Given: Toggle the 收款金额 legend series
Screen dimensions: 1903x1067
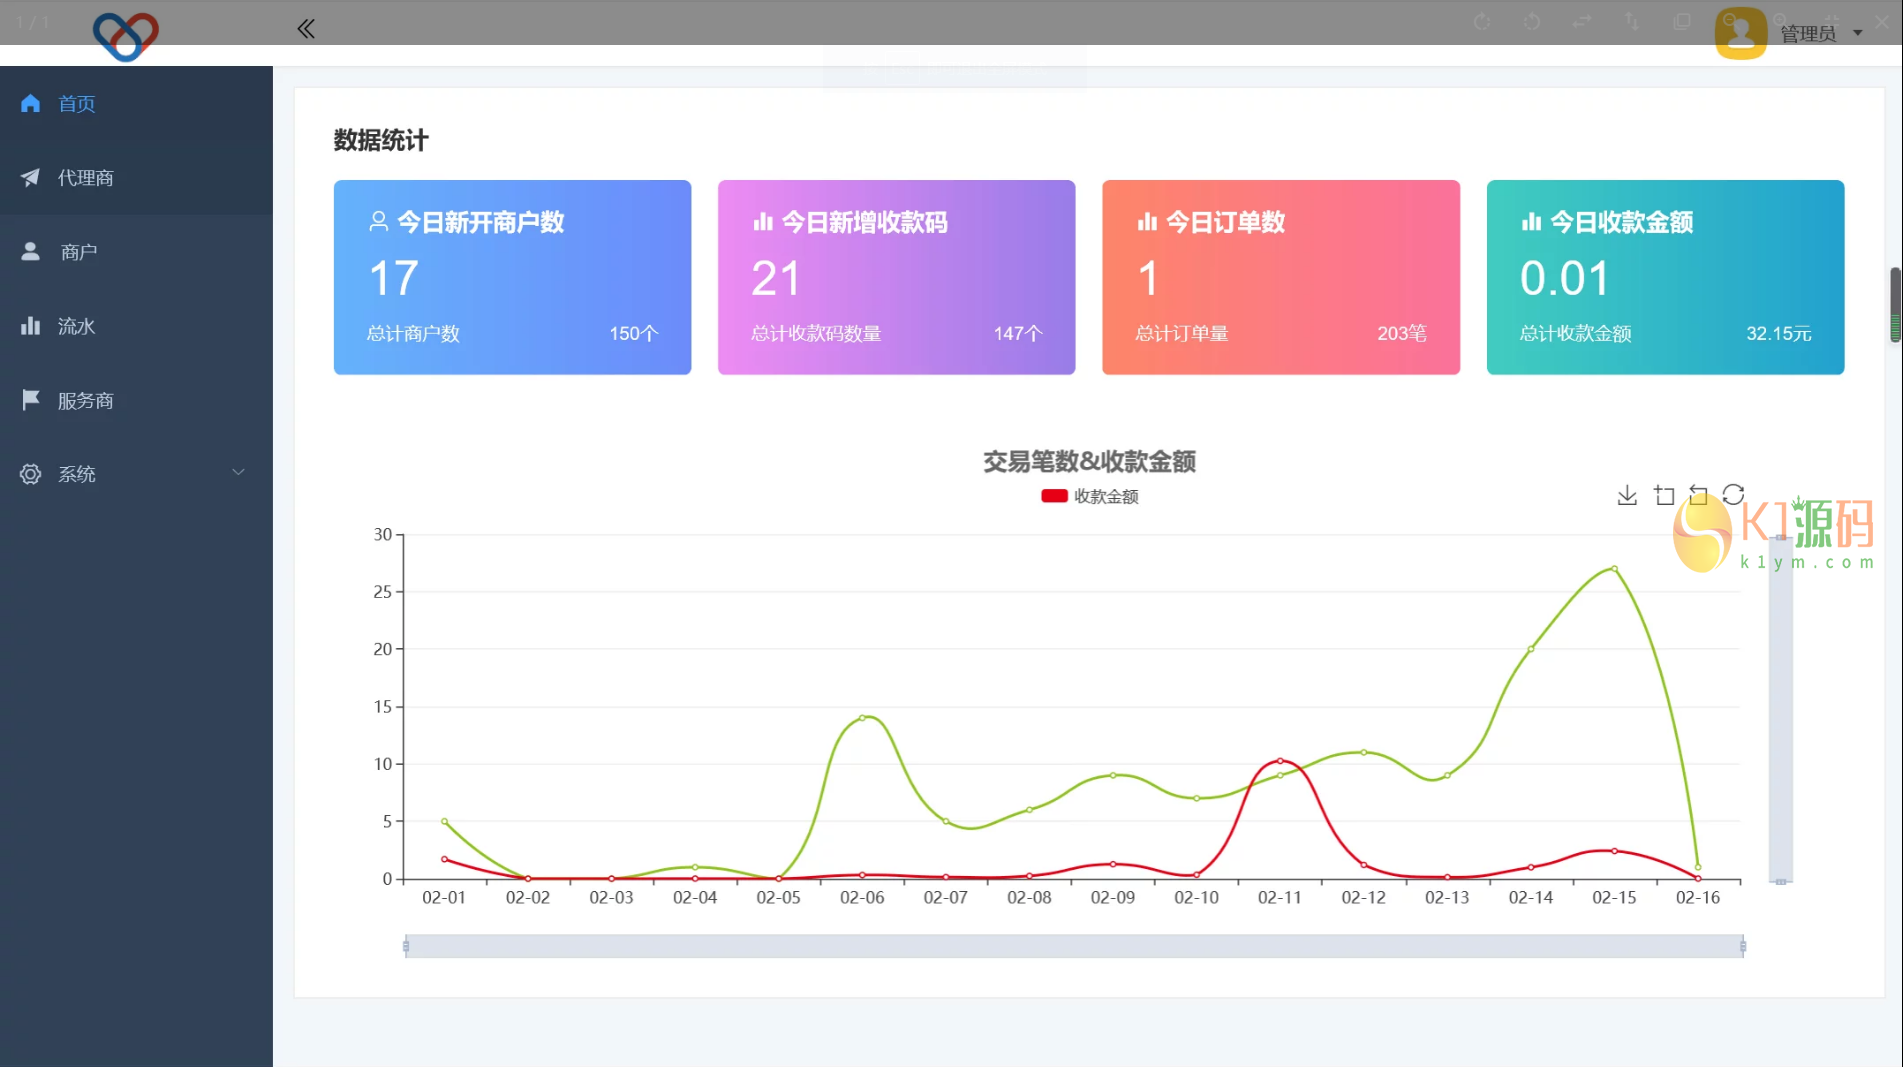Looking at the screenshot, I should [x=1090, y=496].
